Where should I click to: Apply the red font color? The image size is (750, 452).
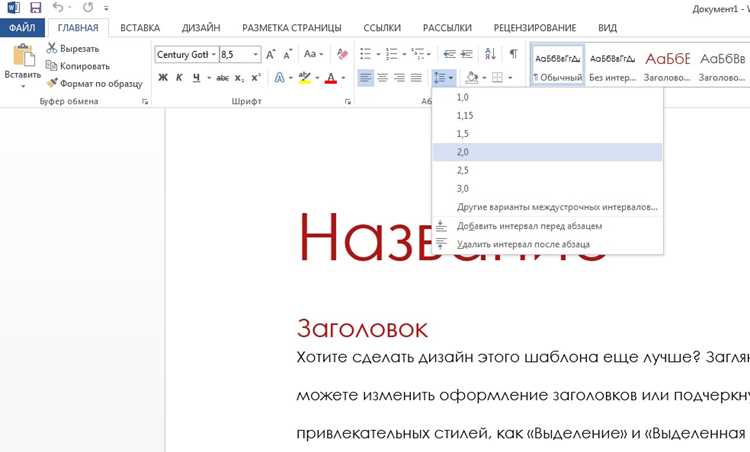pyautogui.click(x=331, y=77)
